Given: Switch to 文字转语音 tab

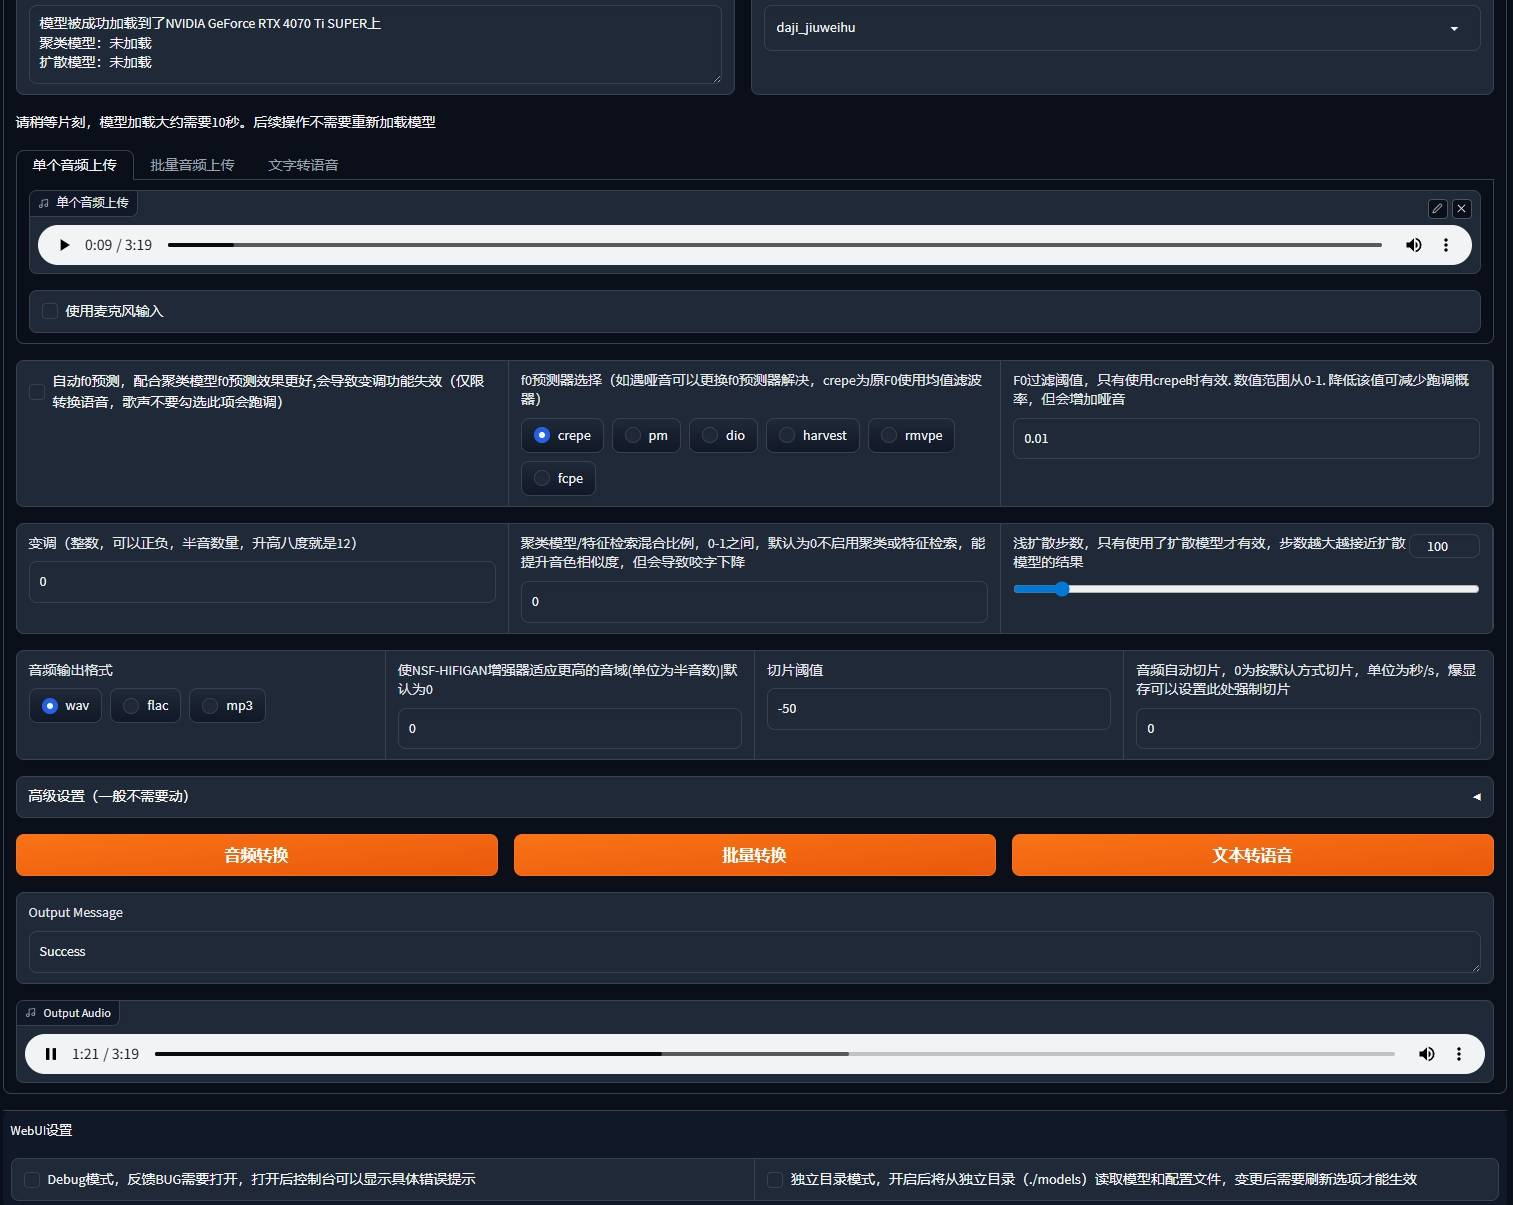Looking at the screenshot, I should coord(303,165).
